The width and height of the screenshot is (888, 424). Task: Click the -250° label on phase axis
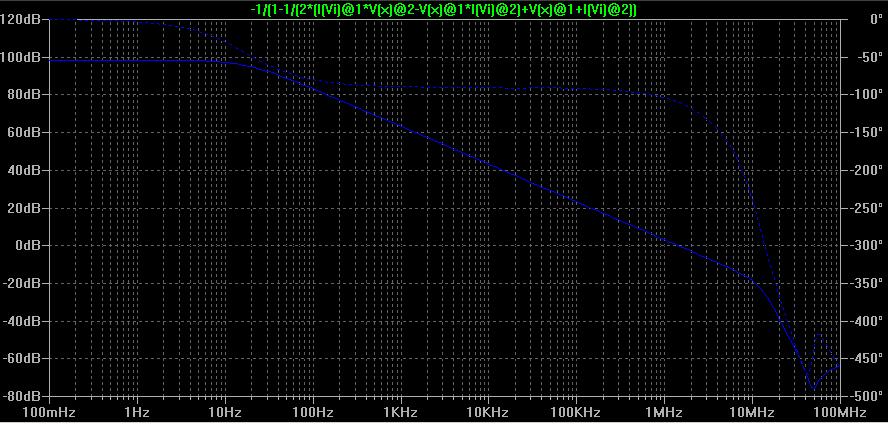click(x=865, y=208)
